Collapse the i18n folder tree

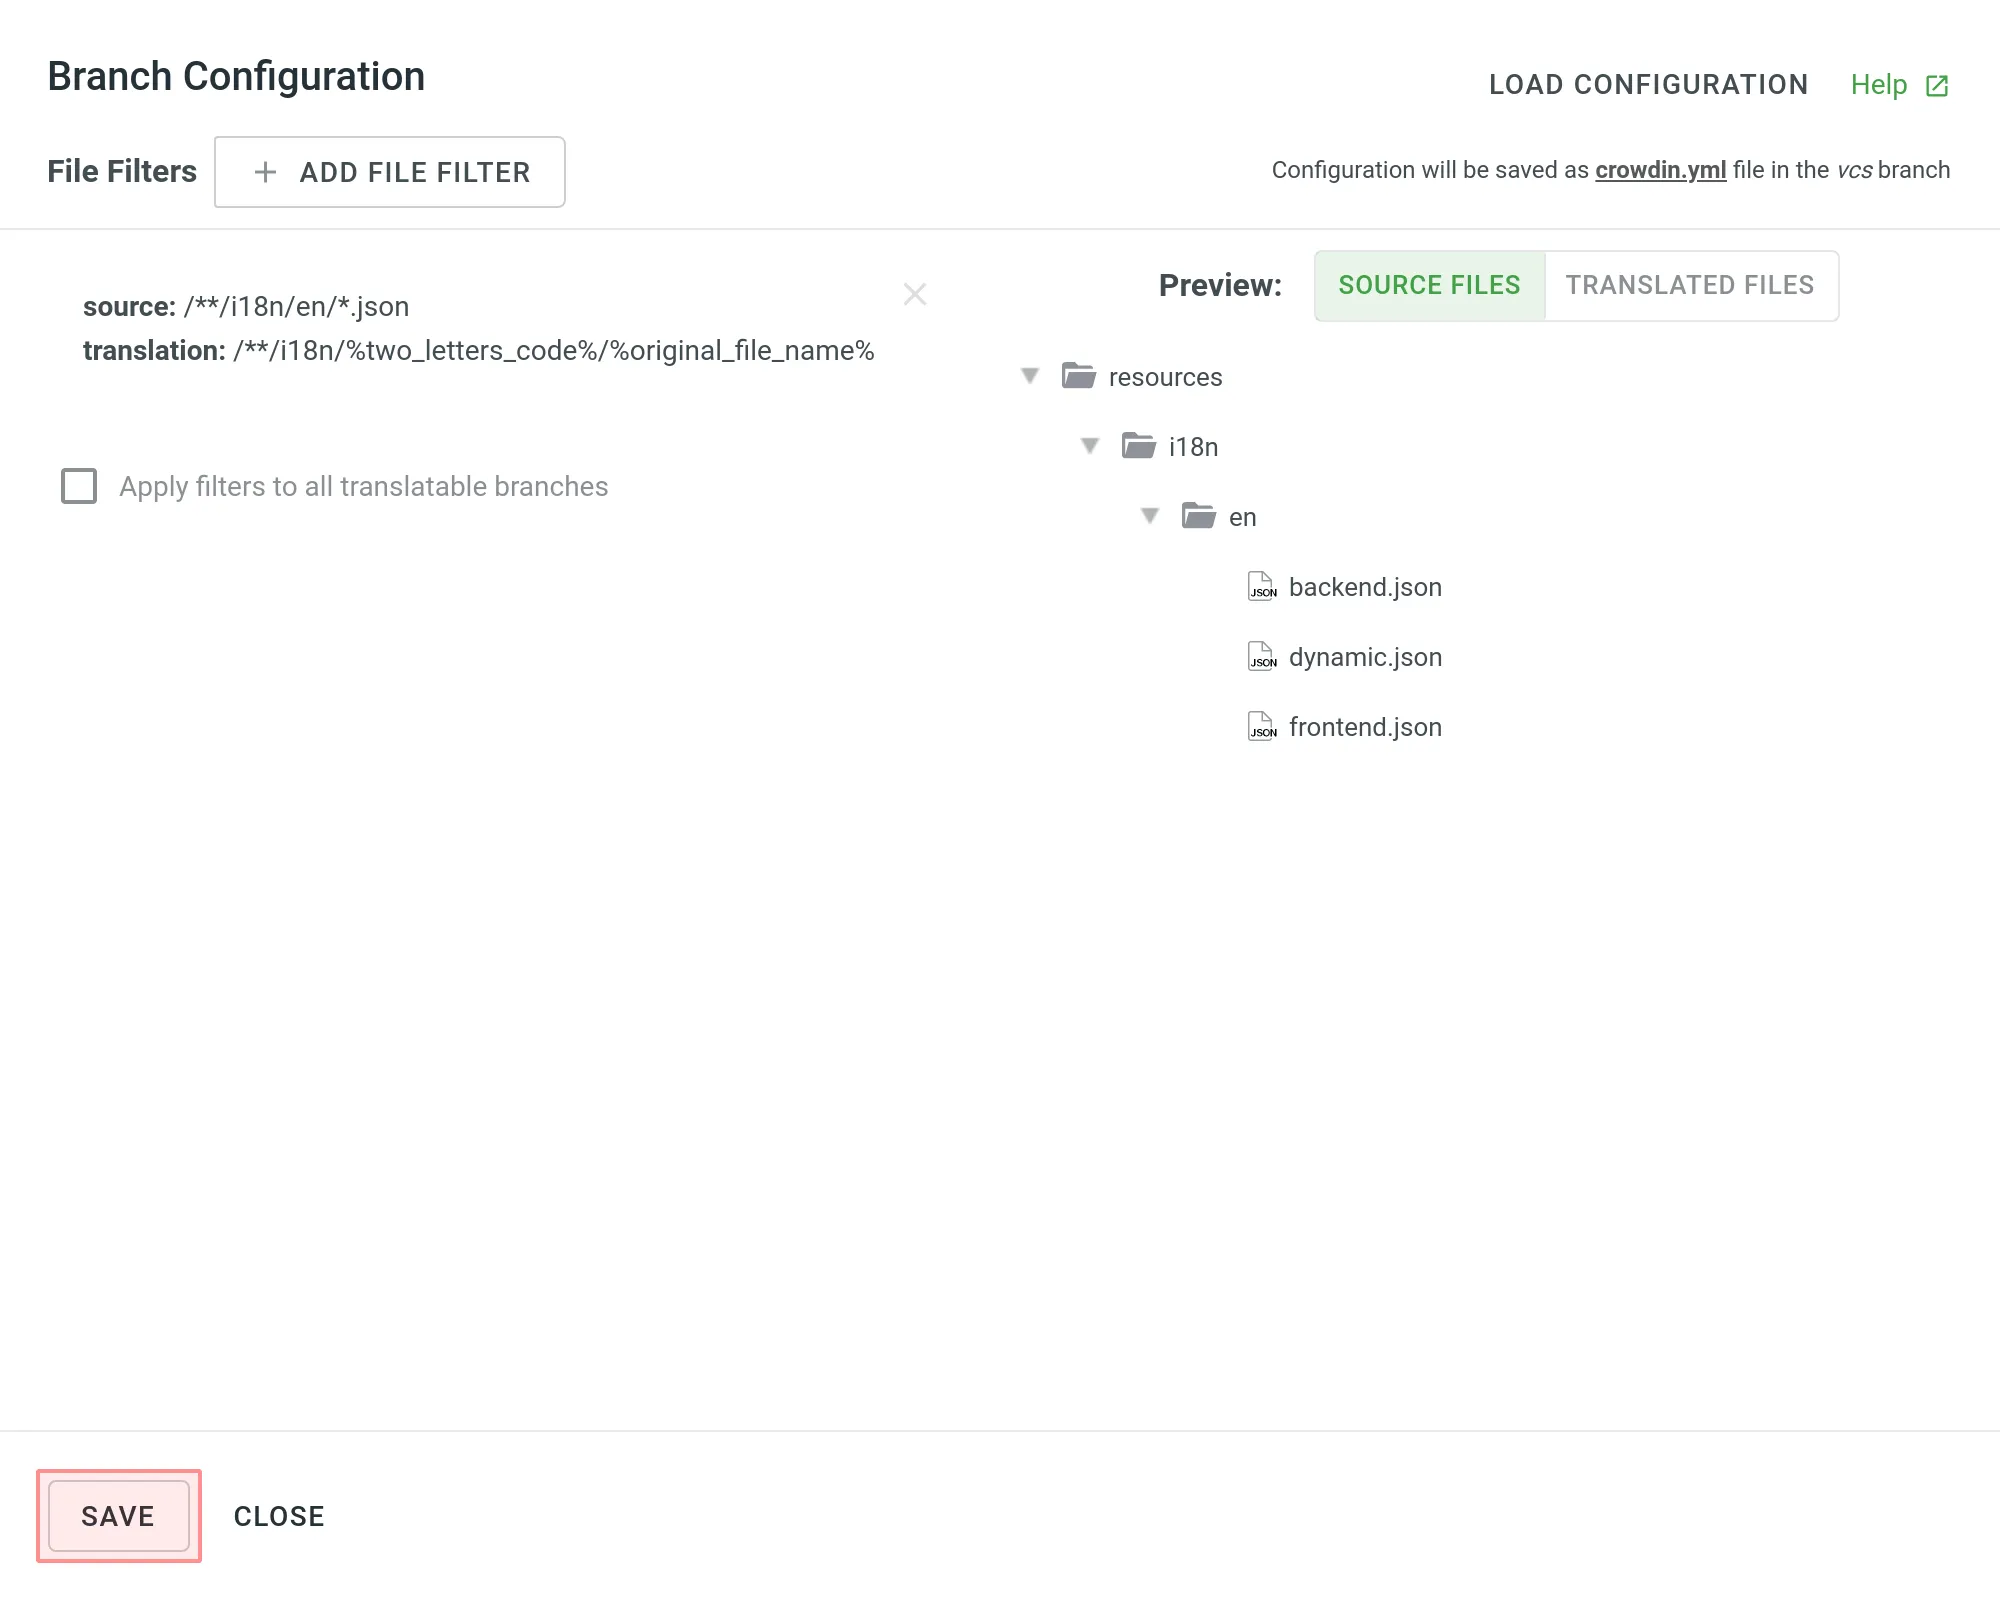point(1089,446)
